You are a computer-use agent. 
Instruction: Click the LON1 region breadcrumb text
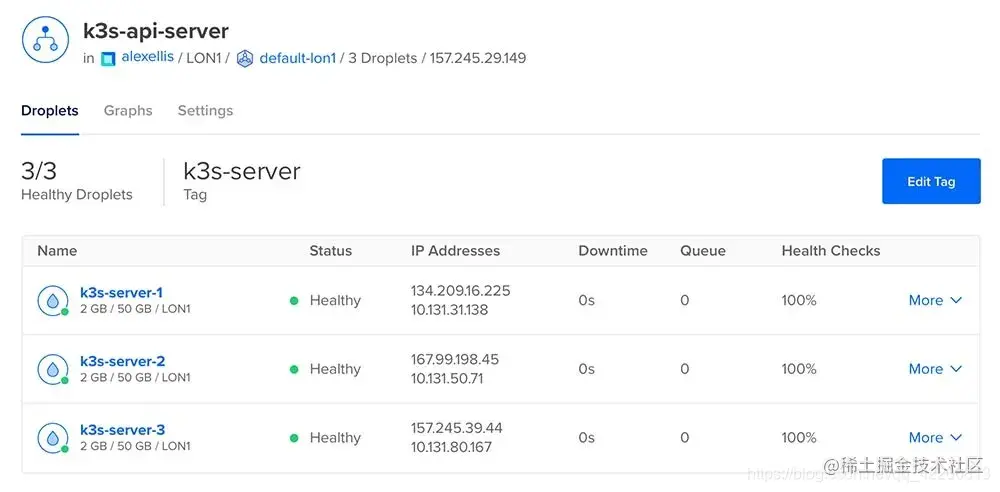[203, 58]
